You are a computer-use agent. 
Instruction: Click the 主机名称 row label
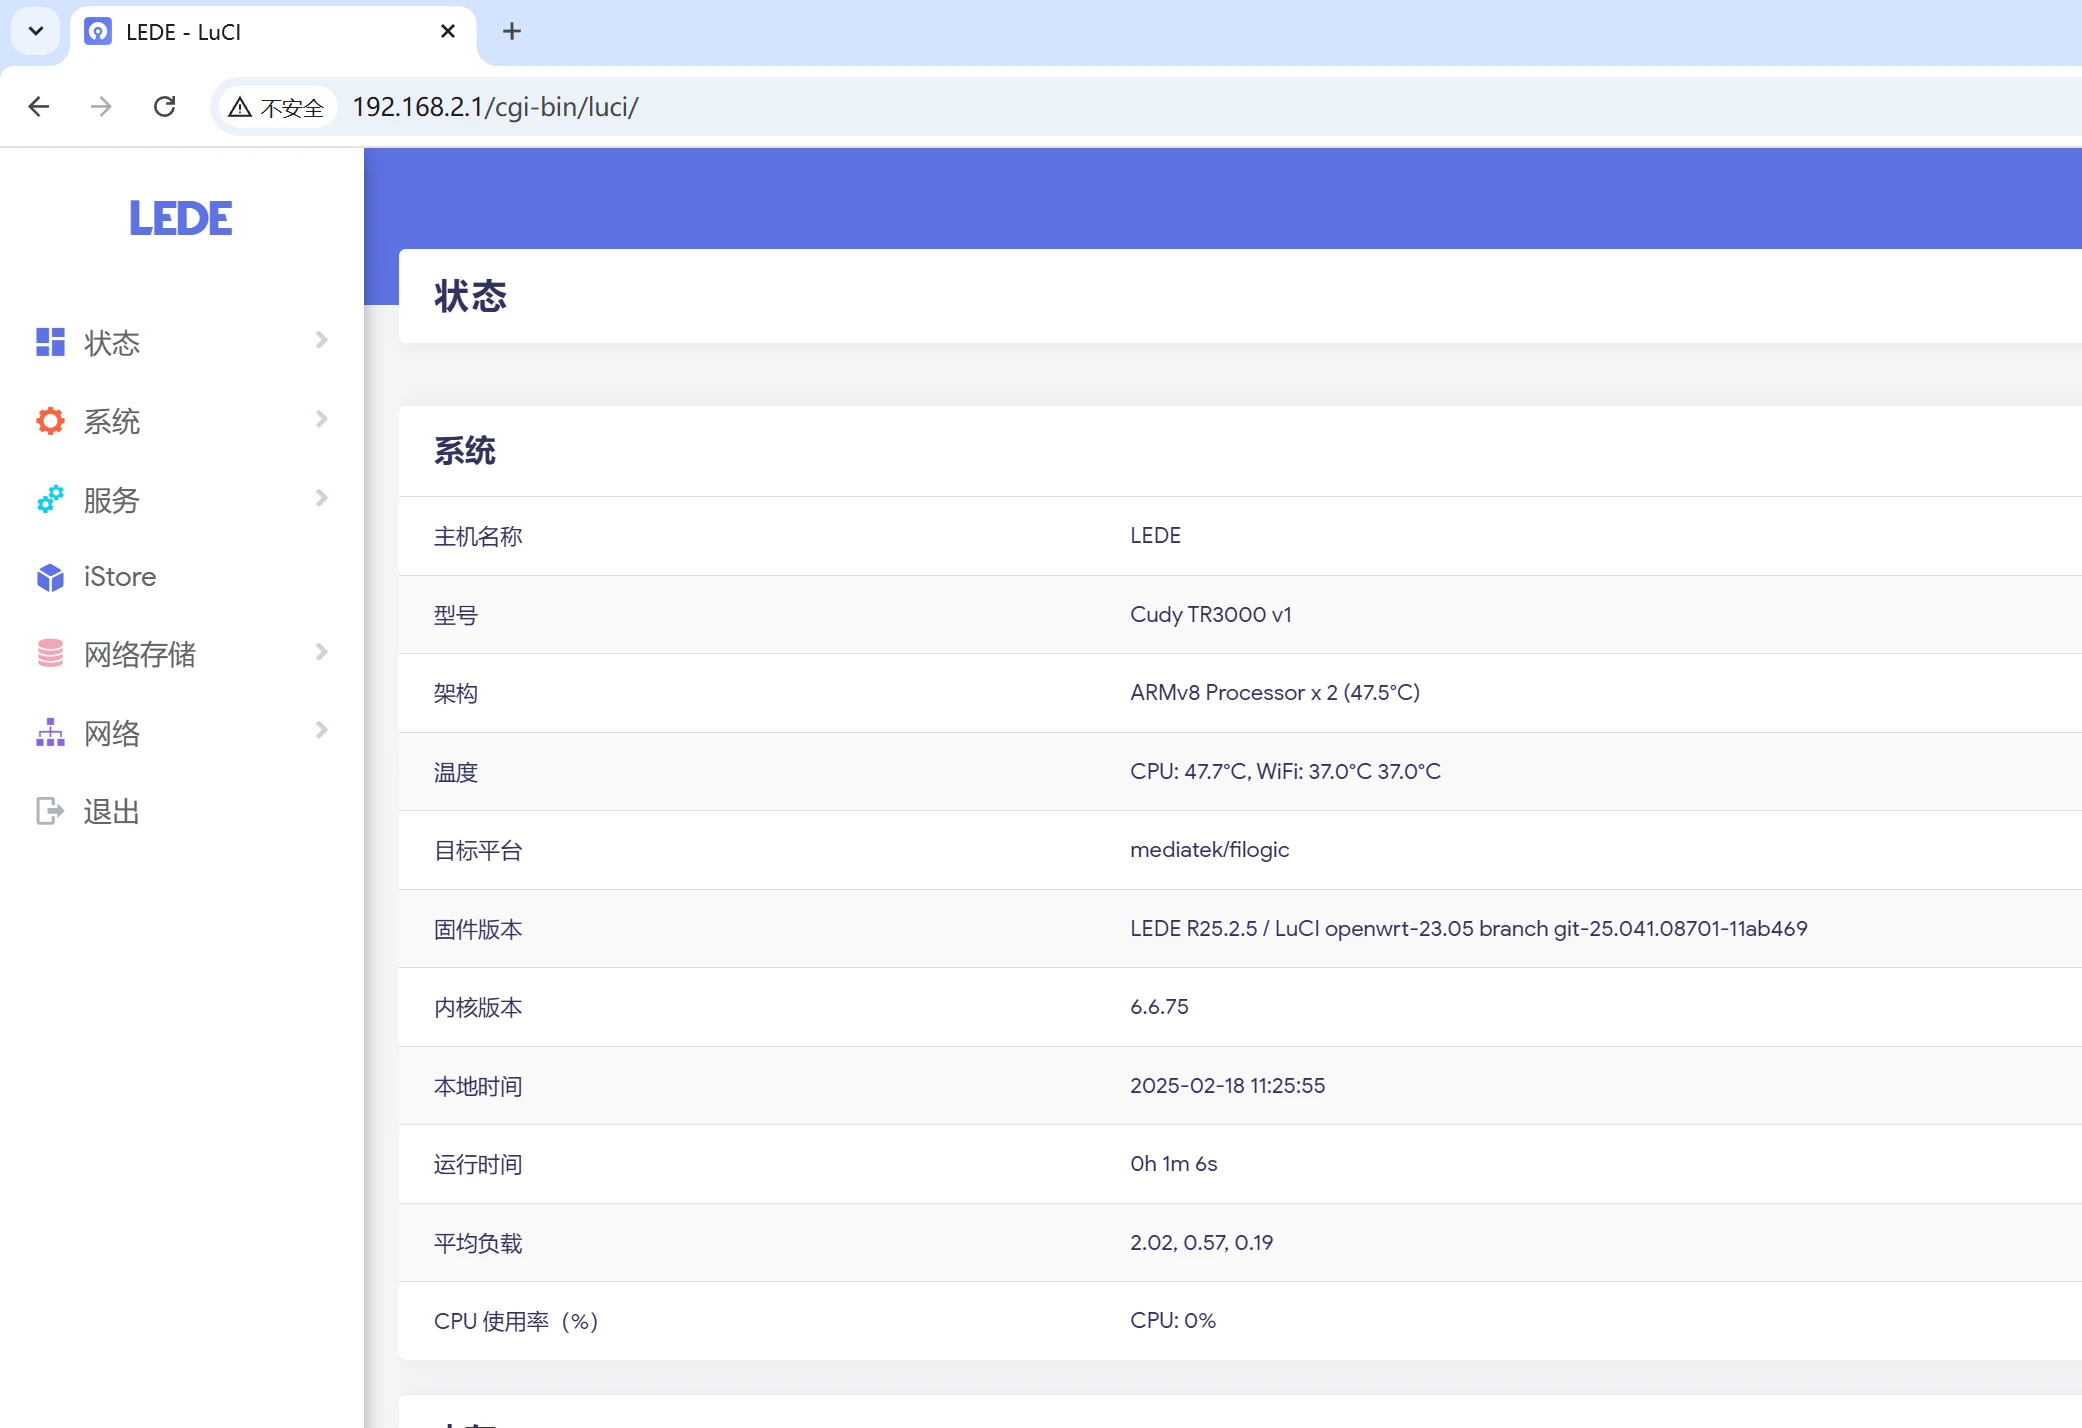tap(477, 536)
